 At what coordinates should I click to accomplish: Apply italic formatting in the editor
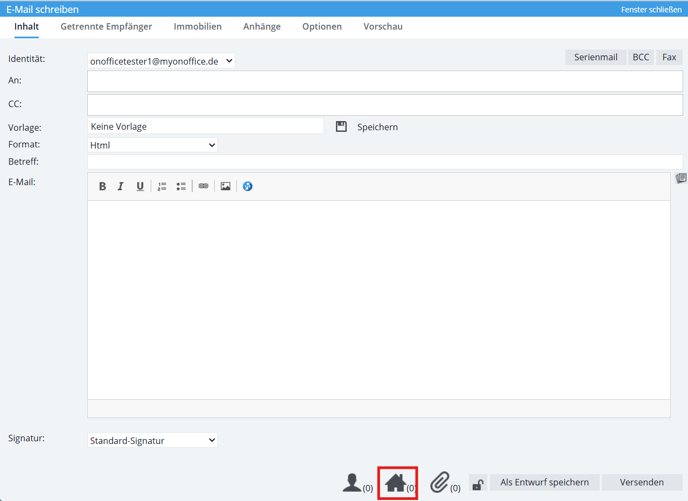(x=121, y=186)
